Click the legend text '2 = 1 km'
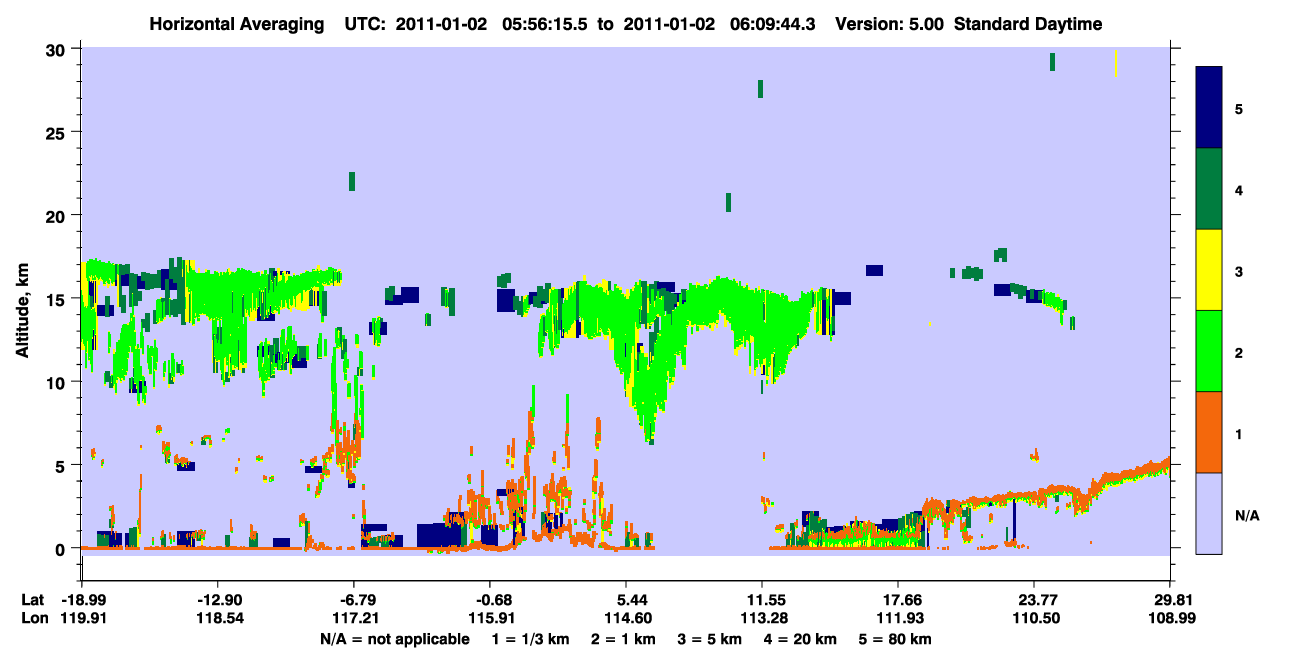 (x=623, y=638)
